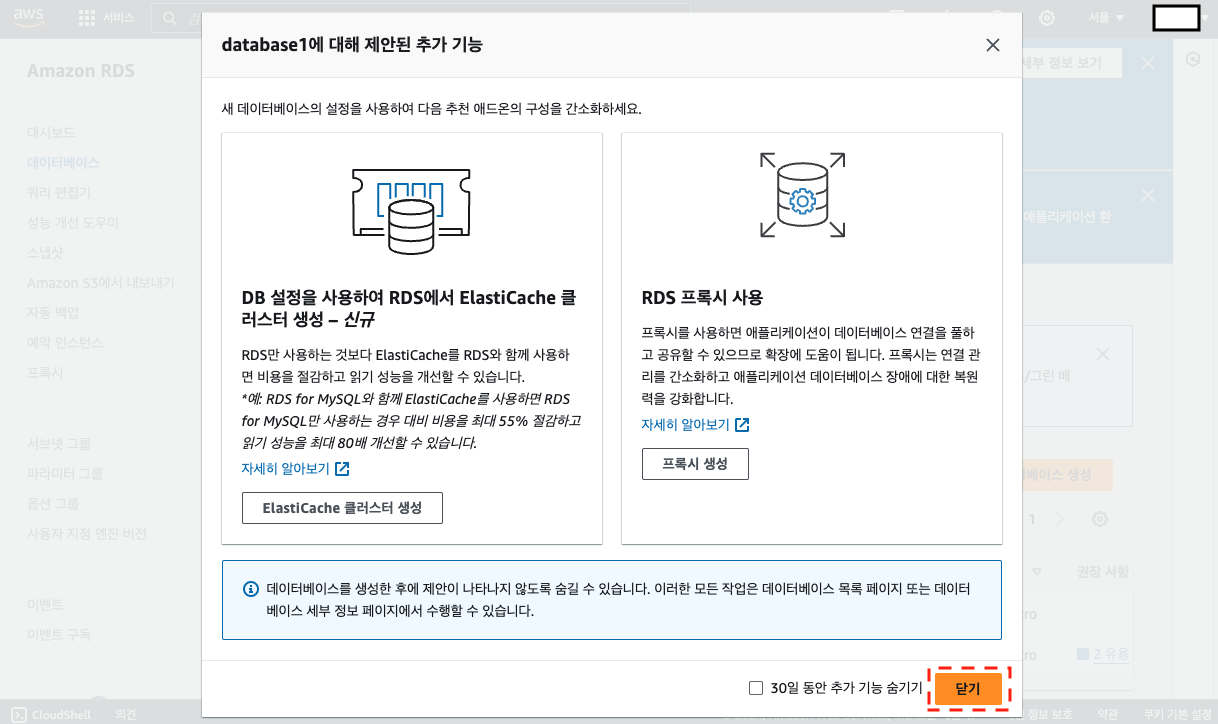The height and width of the screenshot is (724, 1218).
Task: Close the recommendation card behind the dialog
Action: [1103, 354]
